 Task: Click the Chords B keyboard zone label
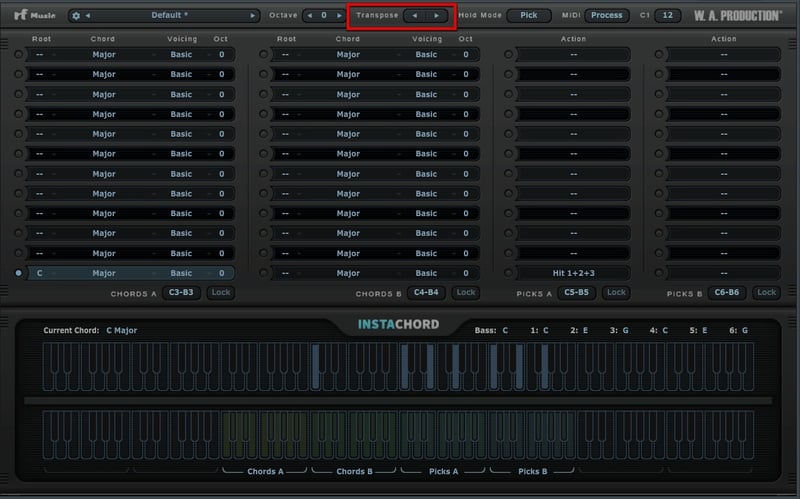(x=354, y=471)
